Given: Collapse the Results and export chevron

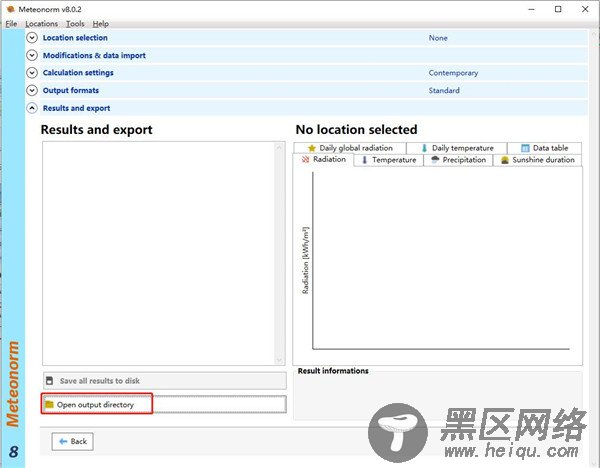Looking at the screenshot, I should (32, 108).
